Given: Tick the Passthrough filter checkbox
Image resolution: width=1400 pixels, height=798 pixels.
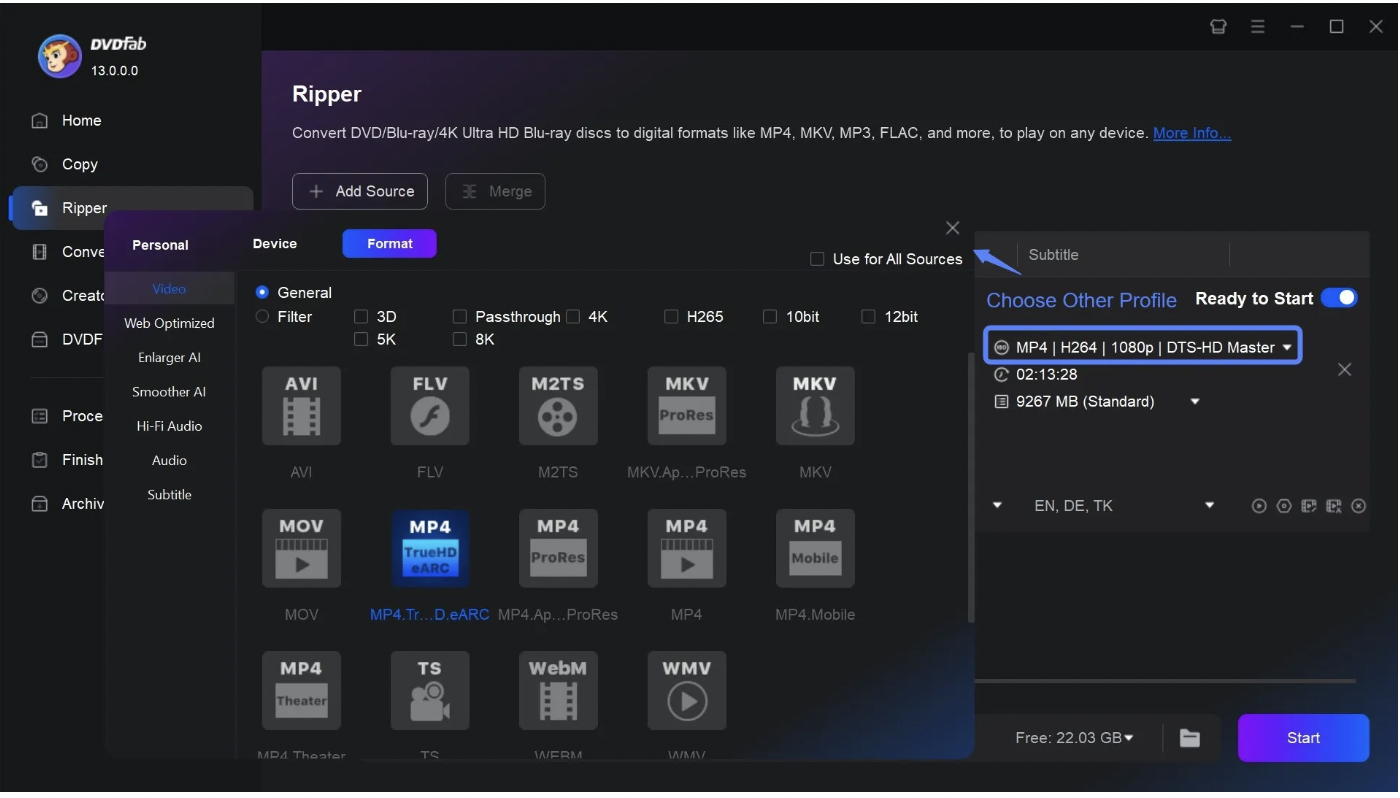Looking at the screenshot, I should [460, 316].
